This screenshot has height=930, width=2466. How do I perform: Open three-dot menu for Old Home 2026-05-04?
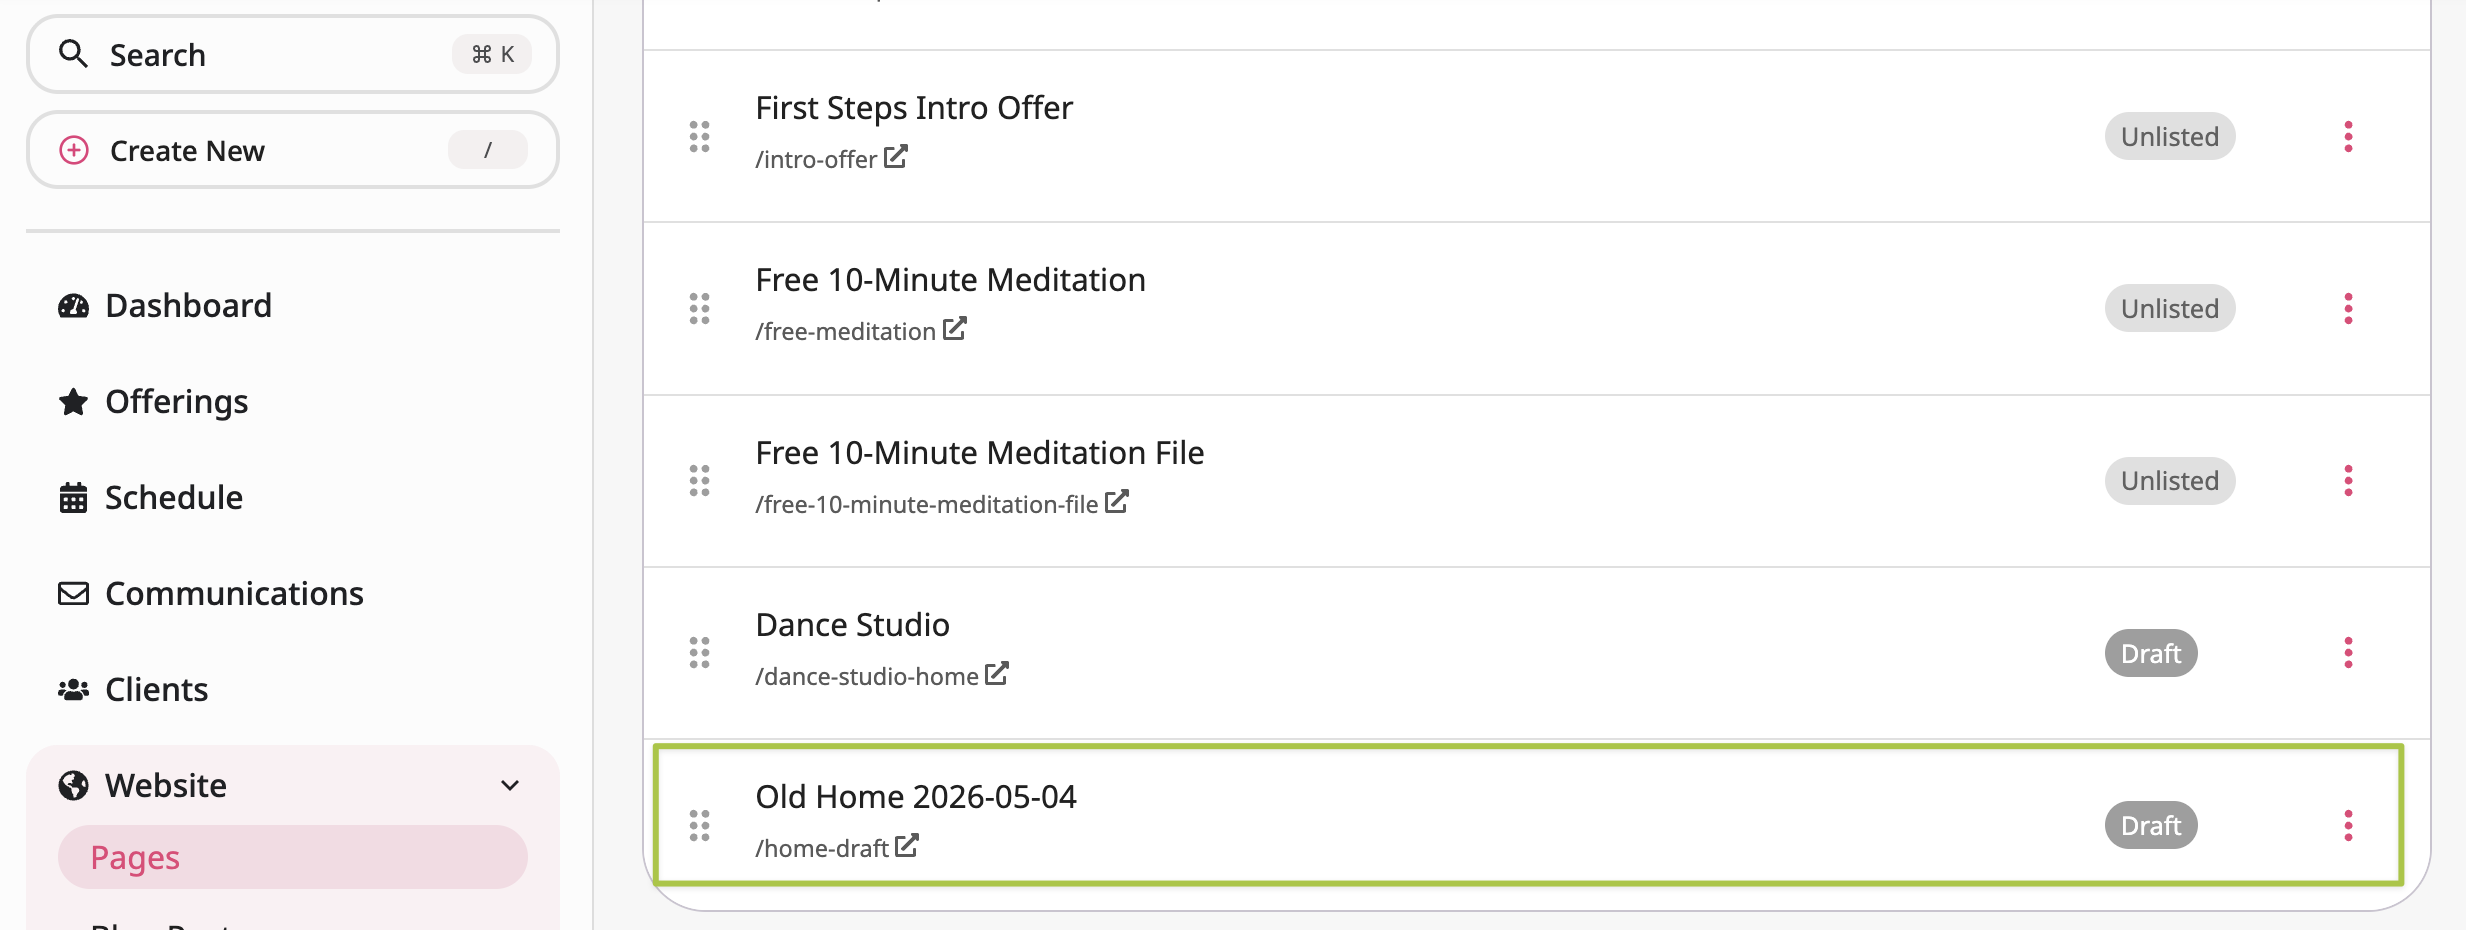point(2348,825)
